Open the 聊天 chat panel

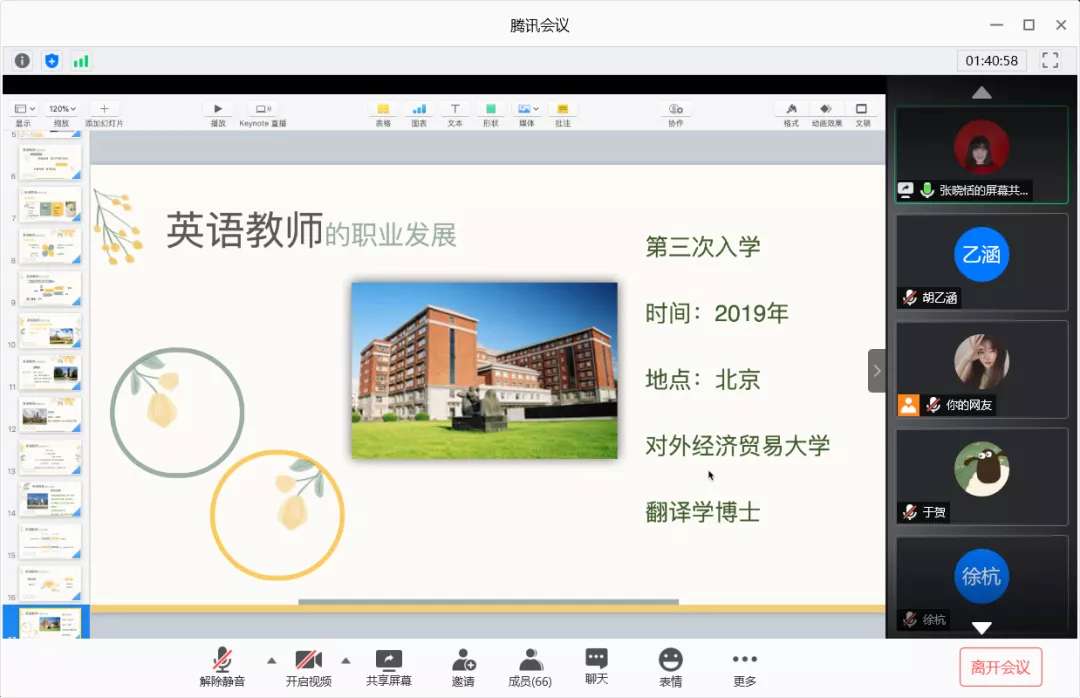point(597,667)
